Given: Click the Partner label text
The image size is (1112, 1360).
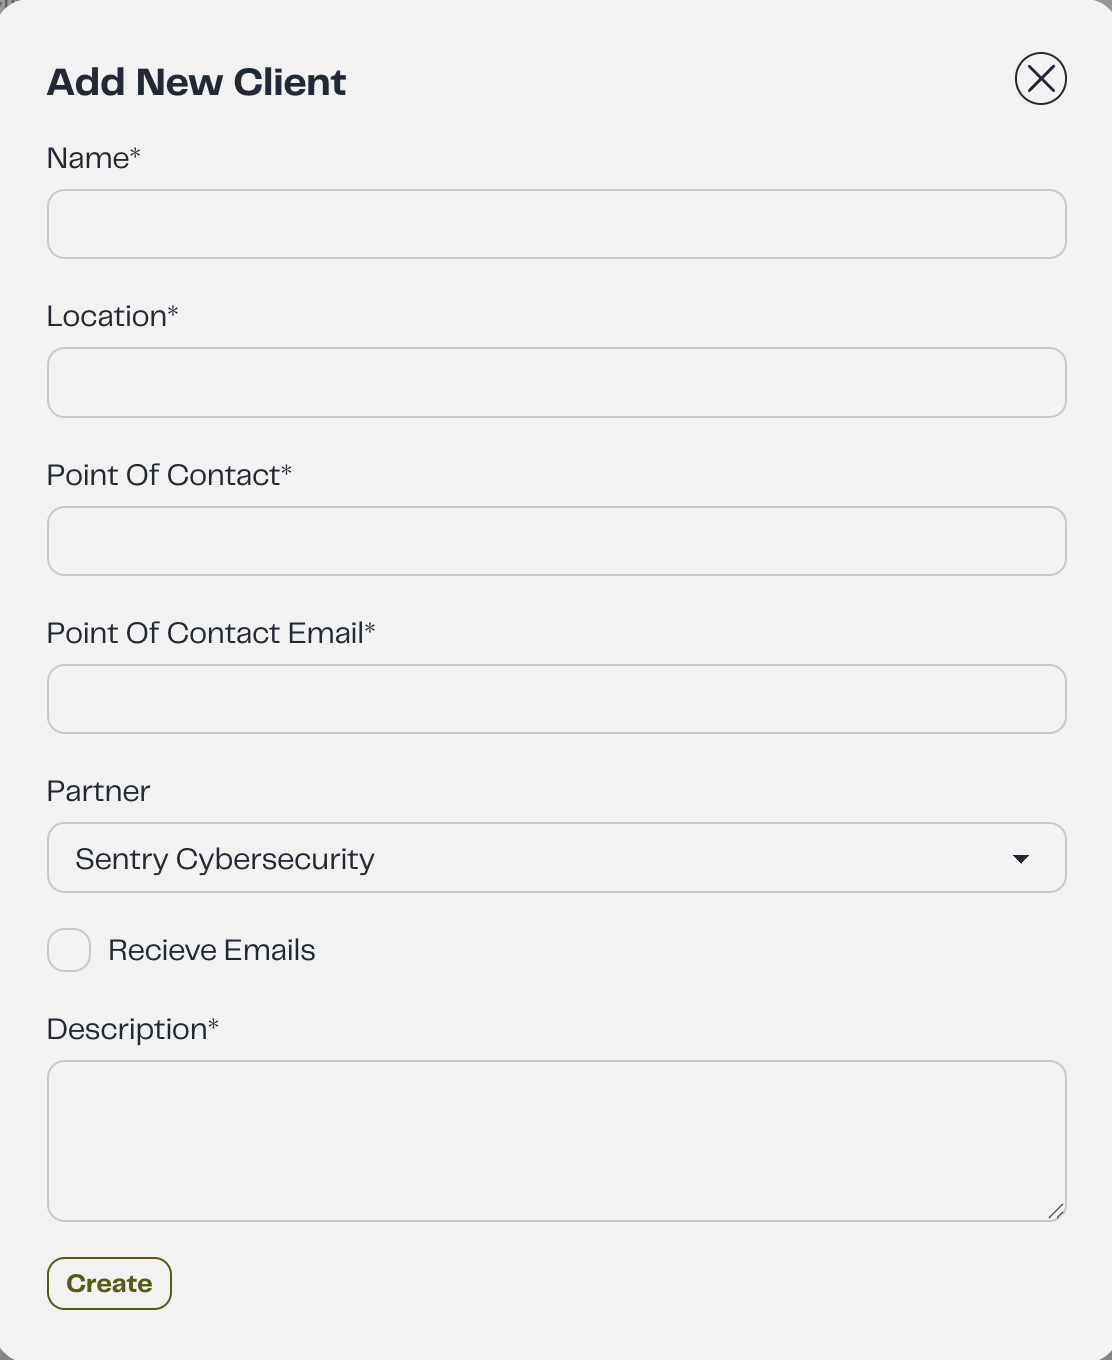Looking at the screenshot, I should pos(97,791).
